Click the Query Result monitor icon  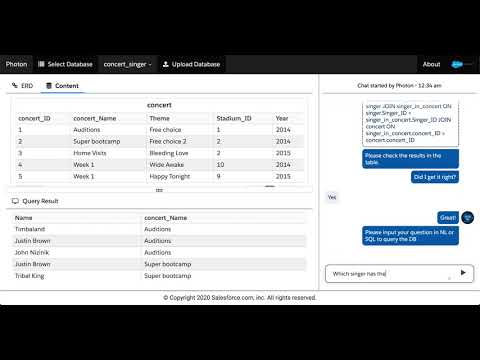click(15, 201)
